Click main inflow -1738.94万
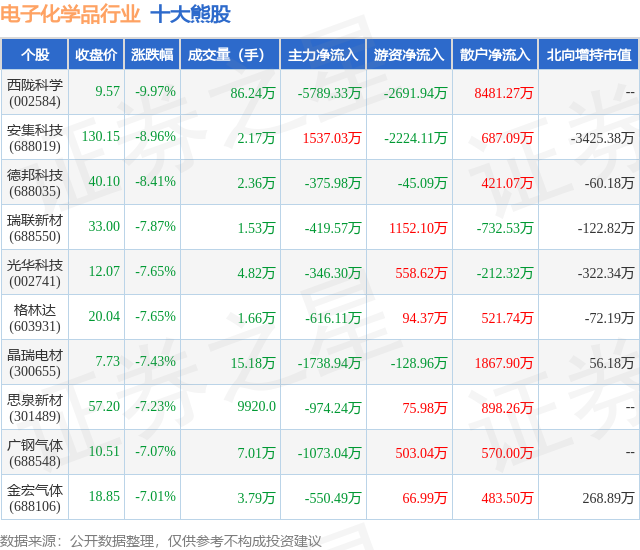This screenshot has width=640, height=550. (329, 363)
